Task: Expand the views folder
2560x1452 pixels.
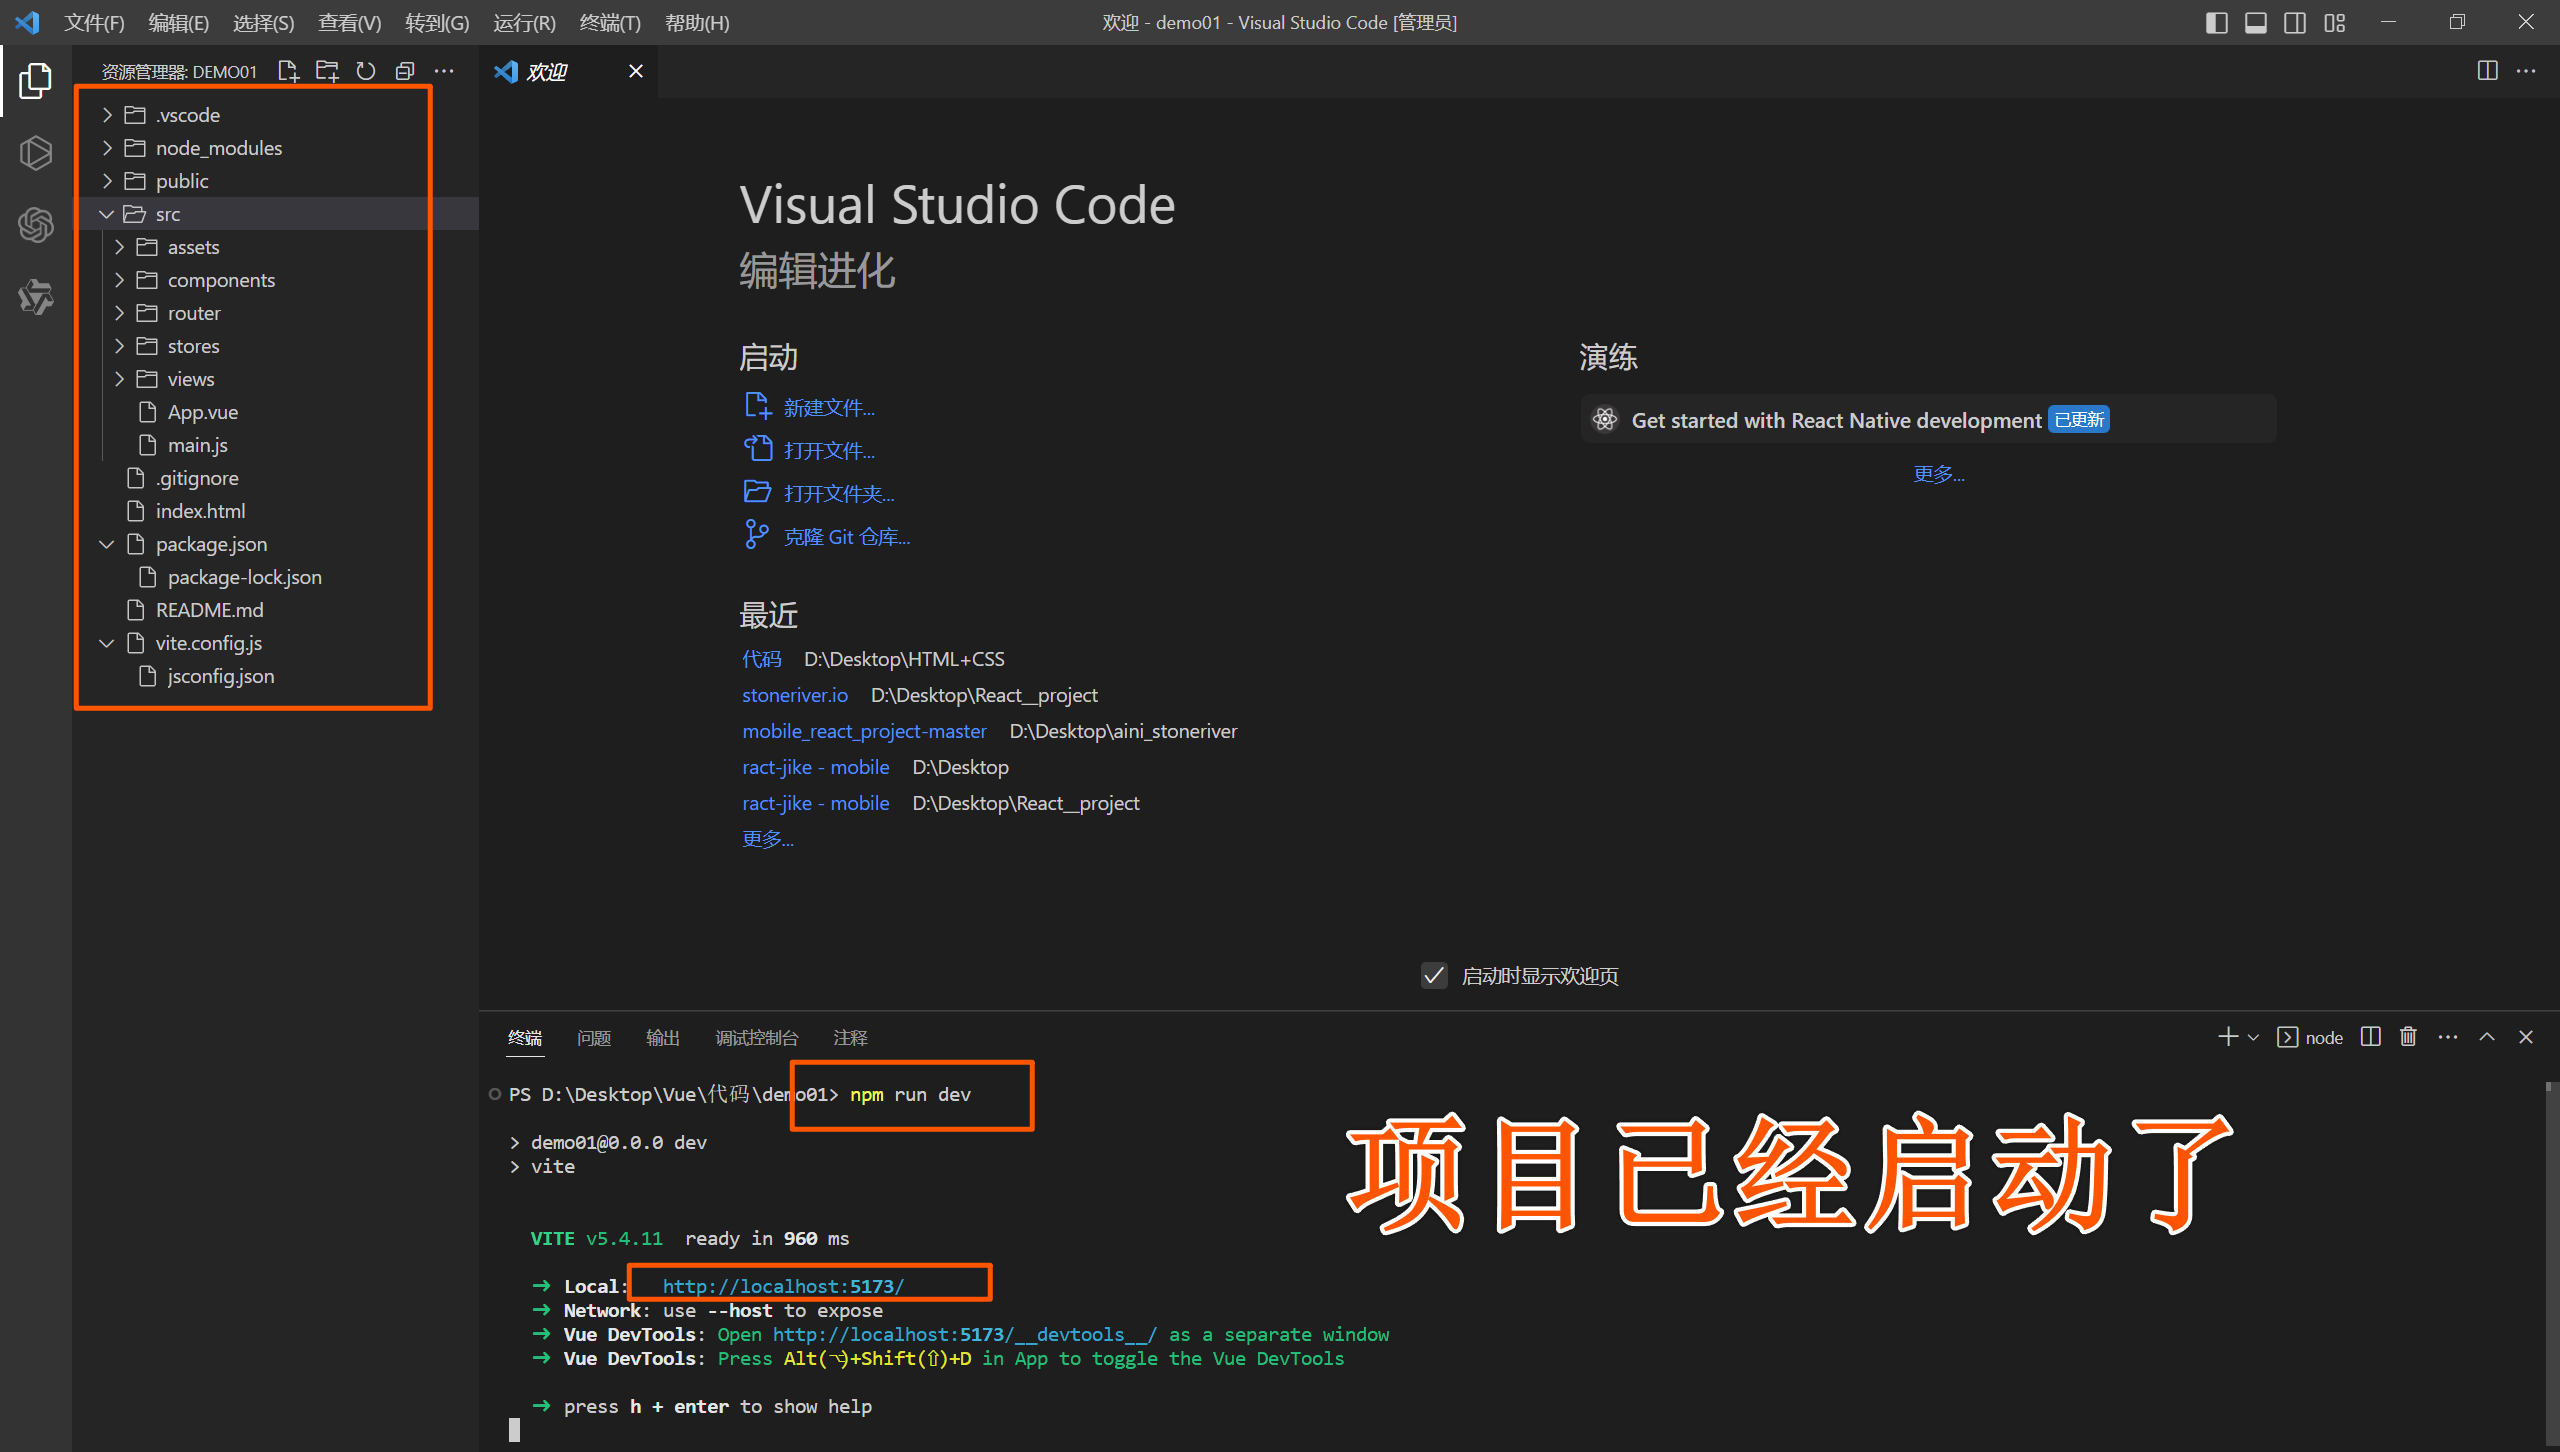Action: [119, 379]
